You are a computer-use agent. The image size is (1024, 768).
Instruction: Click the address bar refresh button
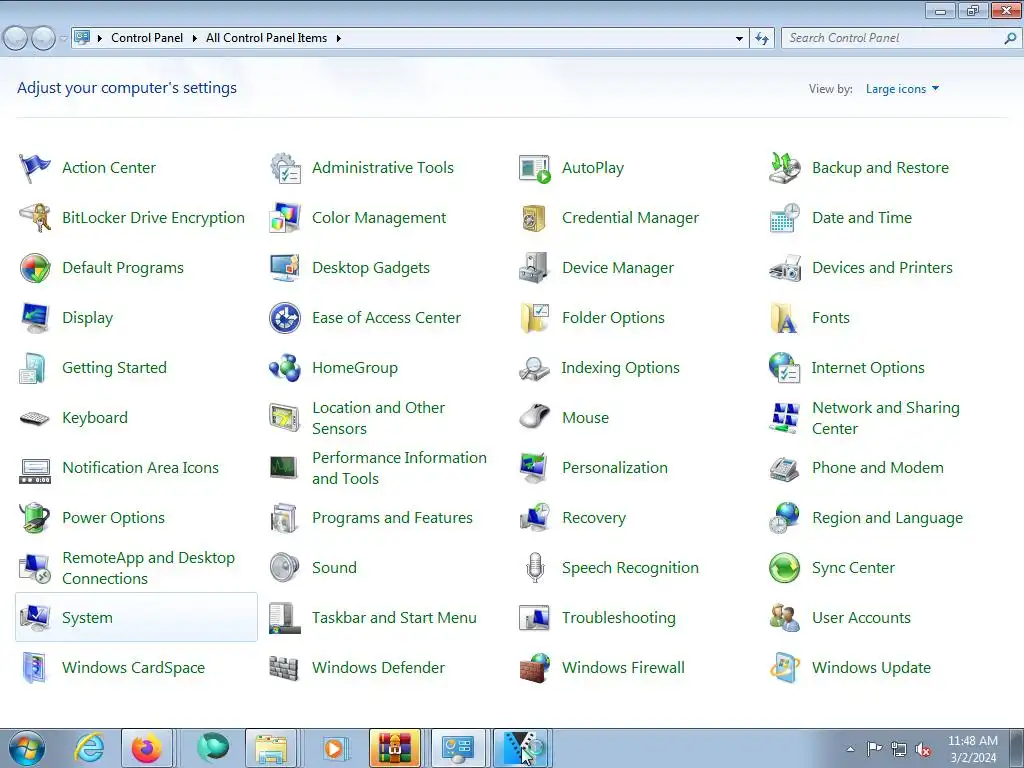click(x=761, y=39)
